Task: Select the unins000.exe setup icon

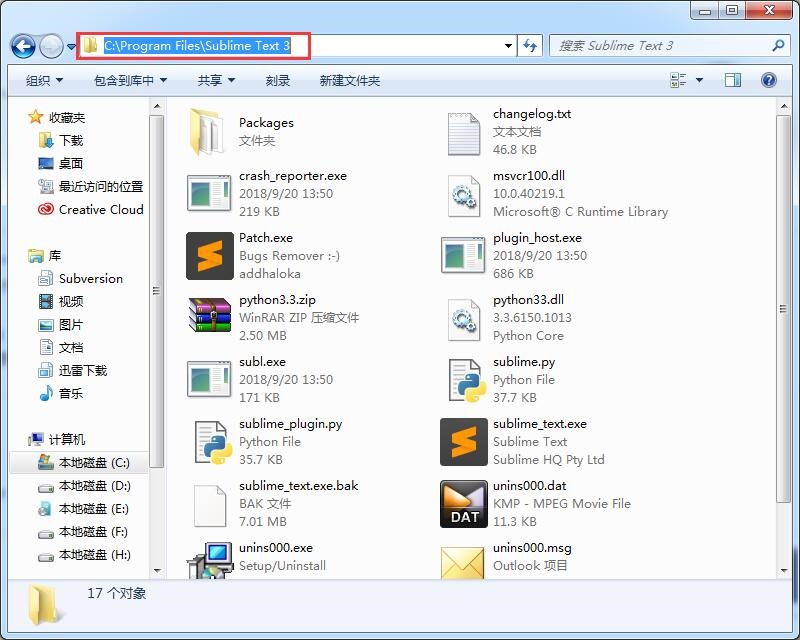Action: pyautogui.click(x=210, y=560)
